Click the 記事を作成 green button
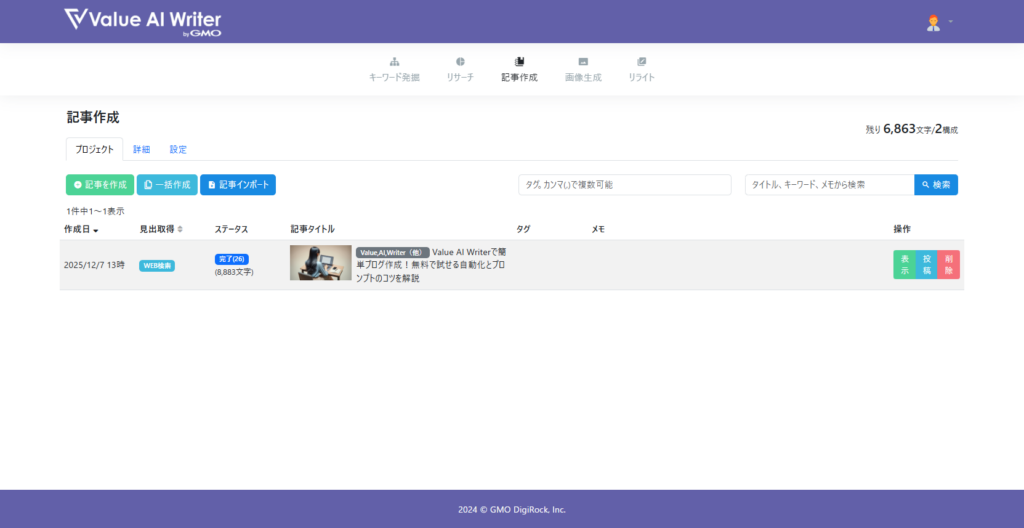This screenshot has width=1024, height=528. pyautogui.click(x=100, y=185)
